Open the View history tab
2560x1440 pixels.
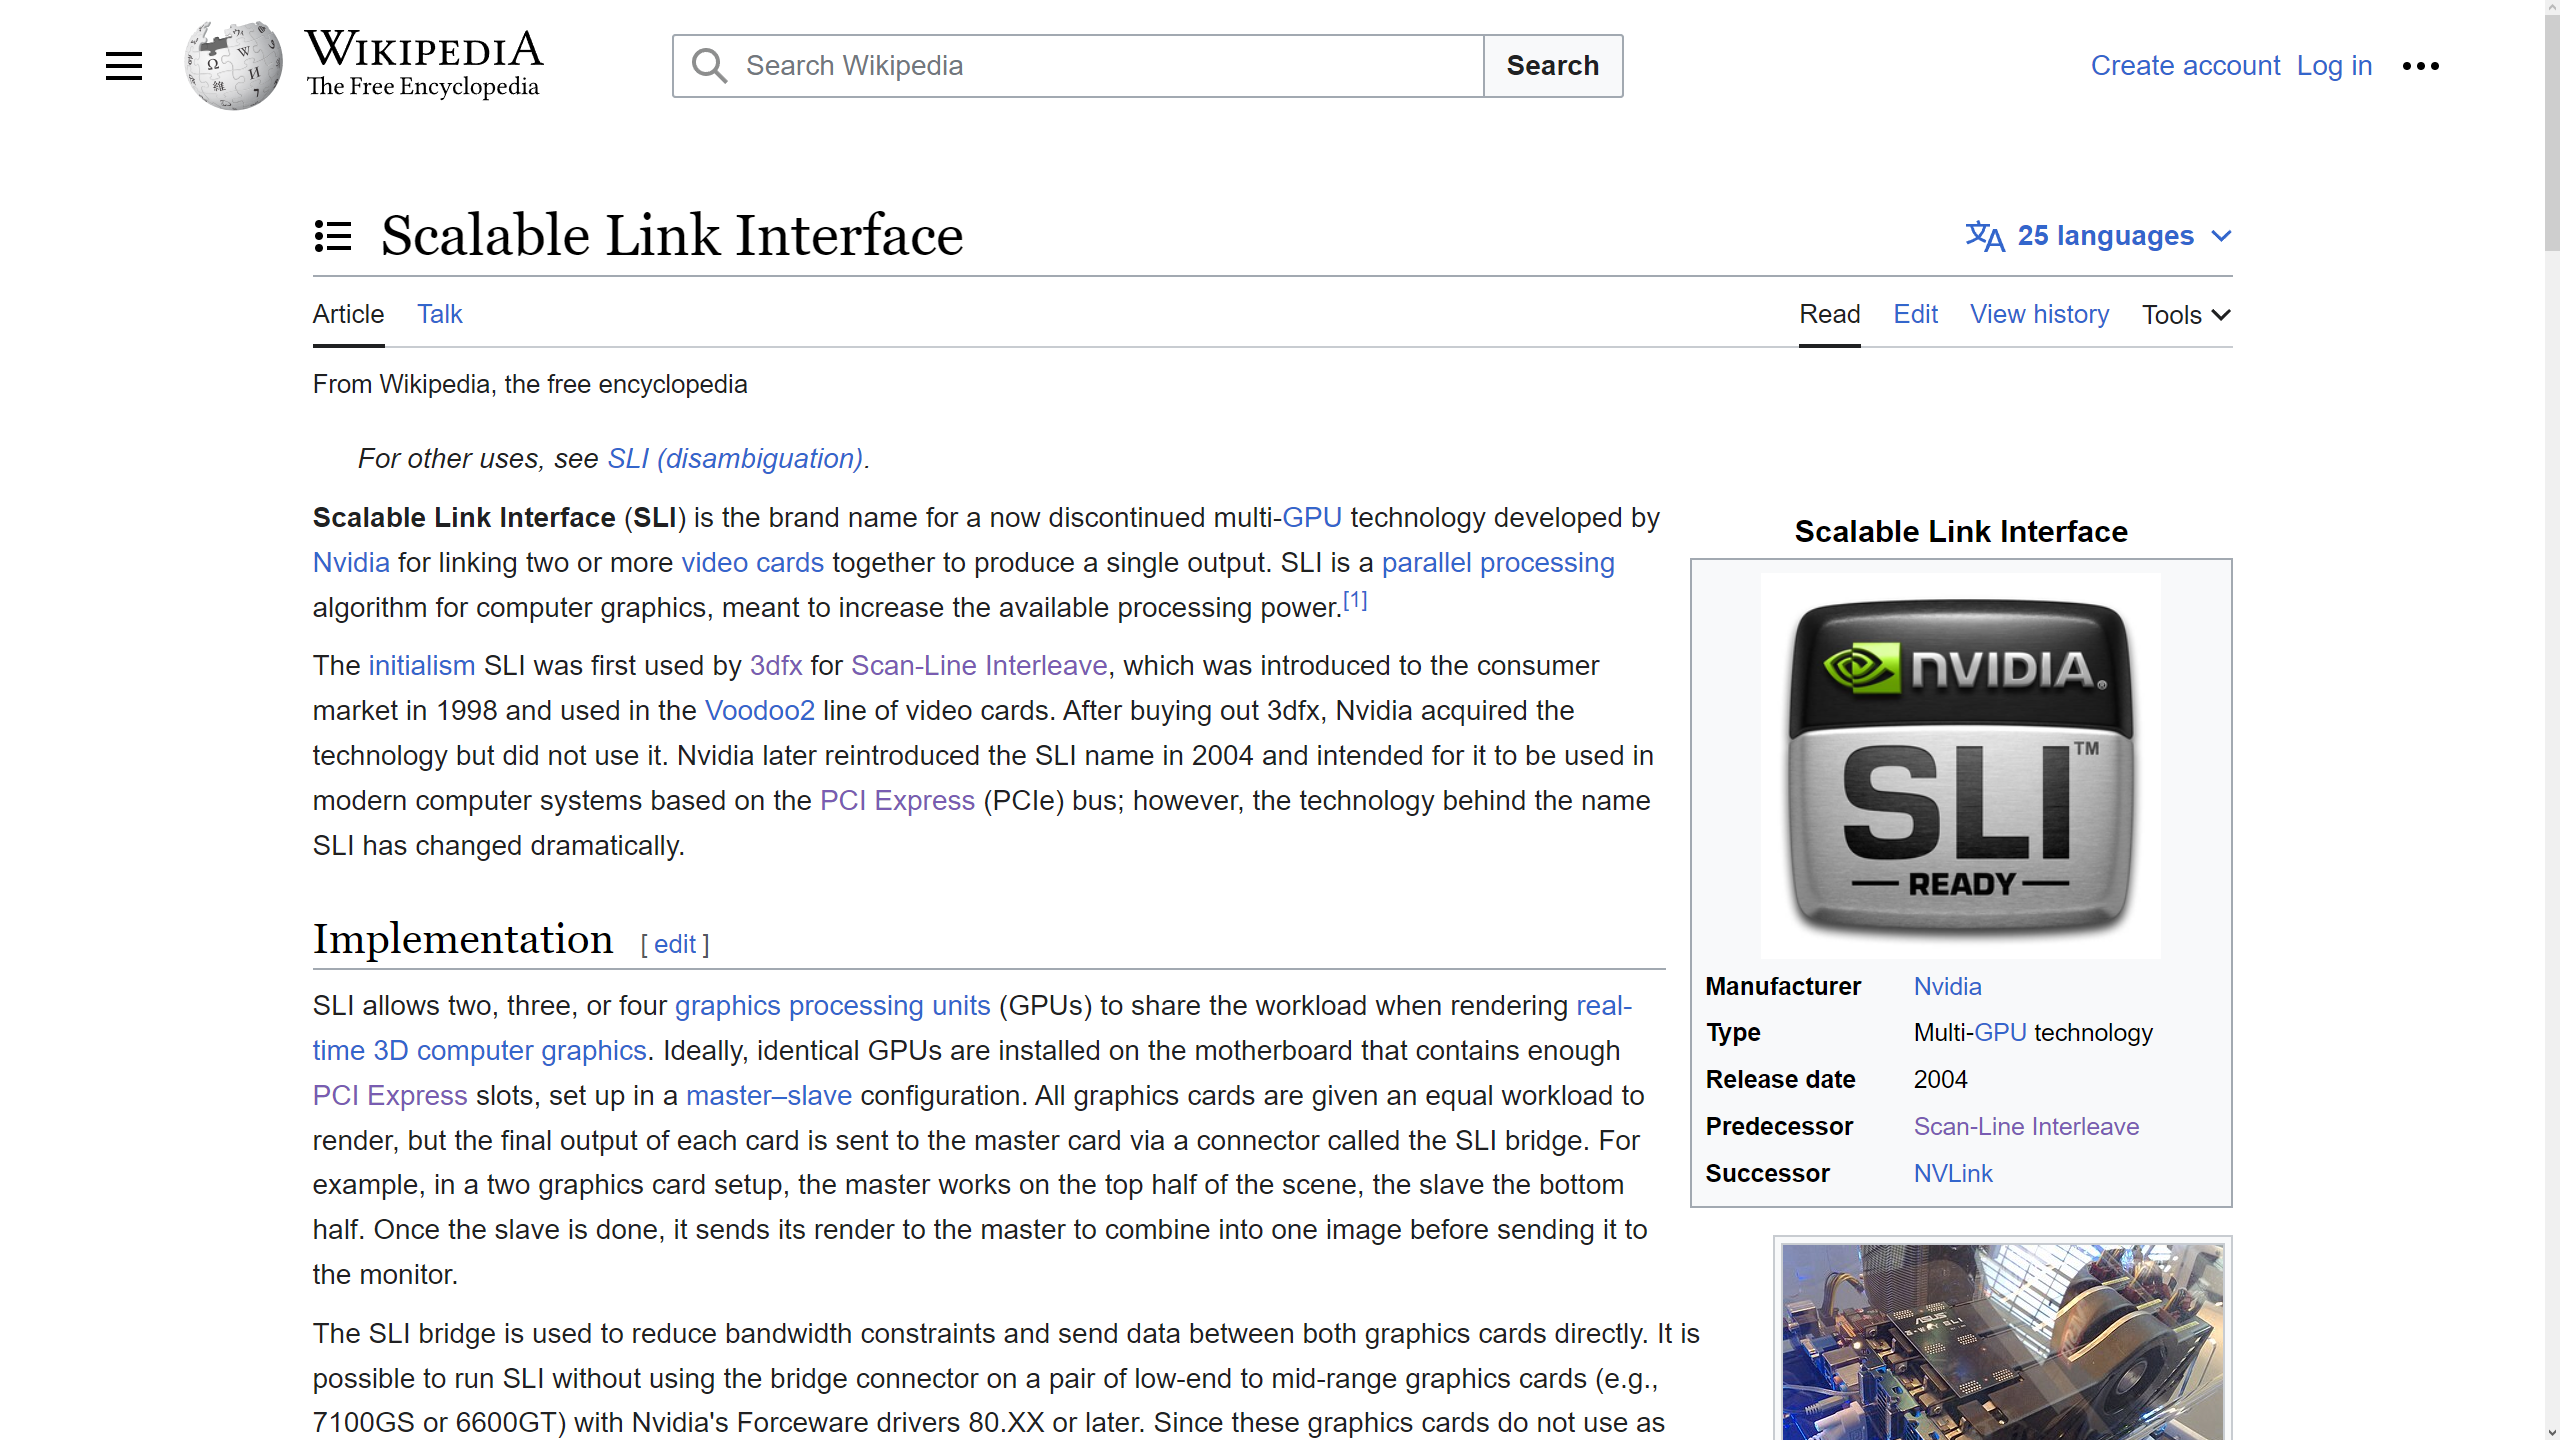click(2039, 314)
